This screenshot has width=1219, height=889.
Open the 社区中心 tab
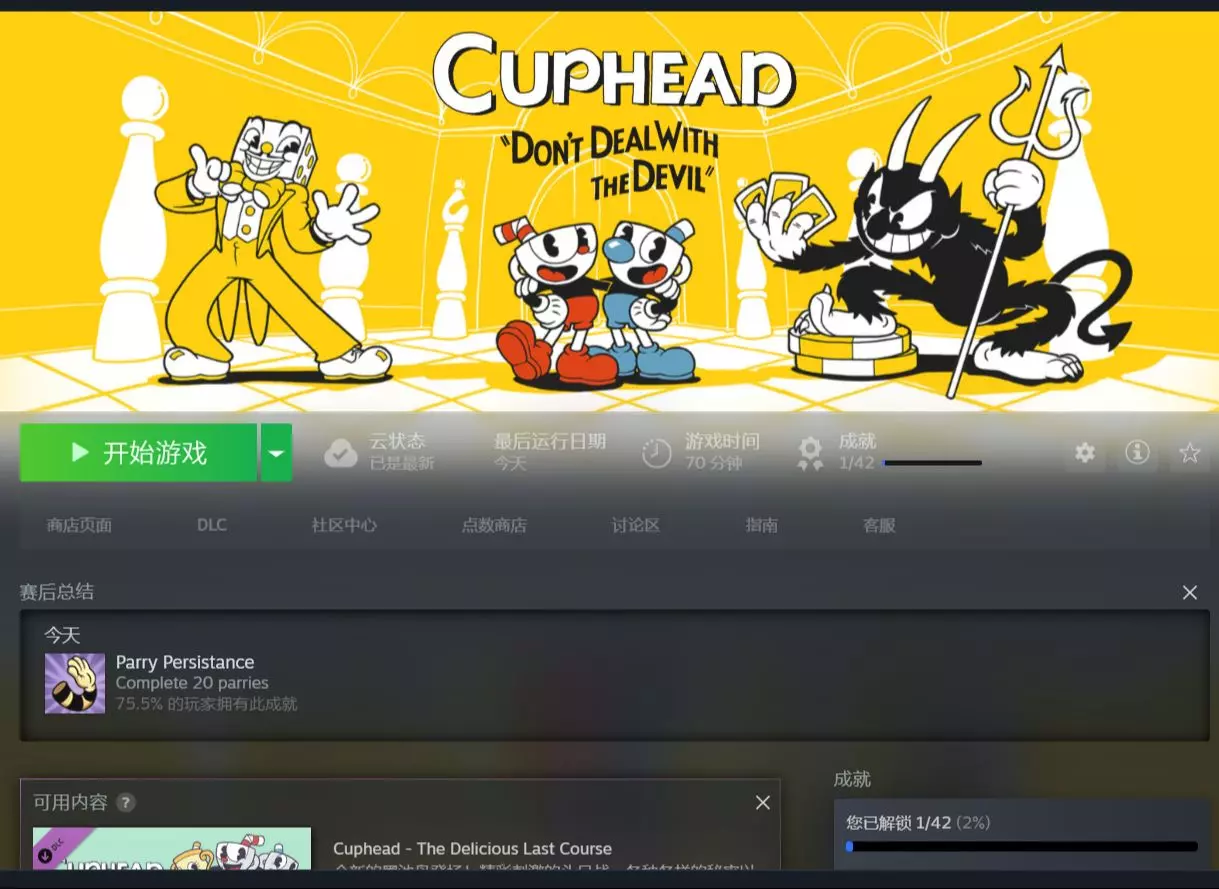click(344, 525)
